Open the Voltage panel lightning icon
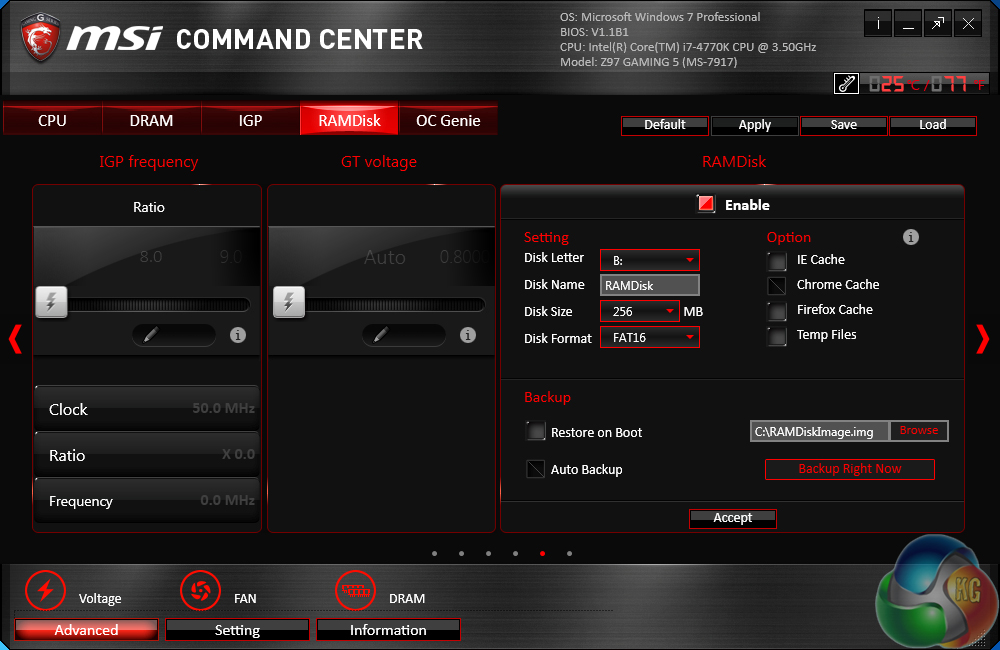 (x=45, y=590)
